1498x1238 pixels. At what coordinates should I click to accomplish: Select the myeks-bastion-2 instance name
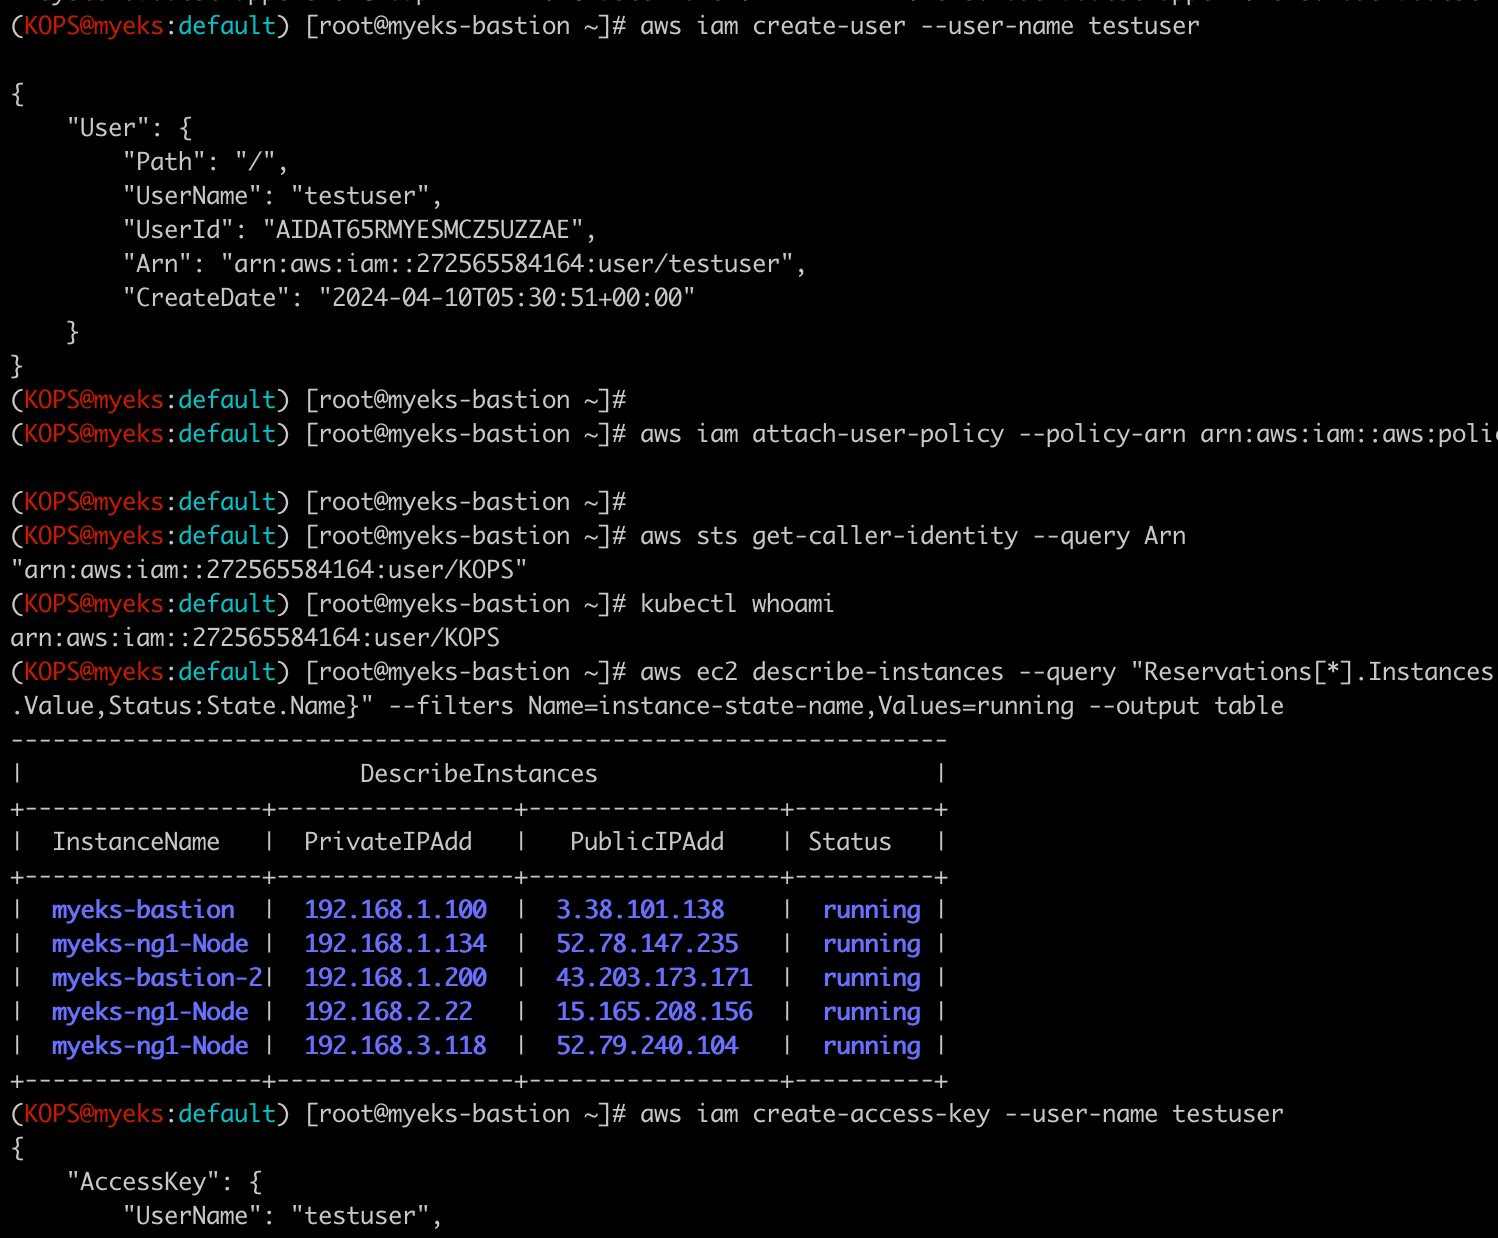(157, 978)
